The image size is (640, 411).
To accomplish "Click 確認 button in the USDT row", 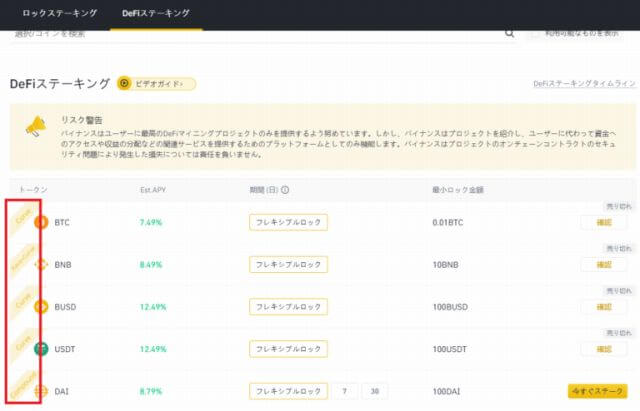I will (604, 349).
